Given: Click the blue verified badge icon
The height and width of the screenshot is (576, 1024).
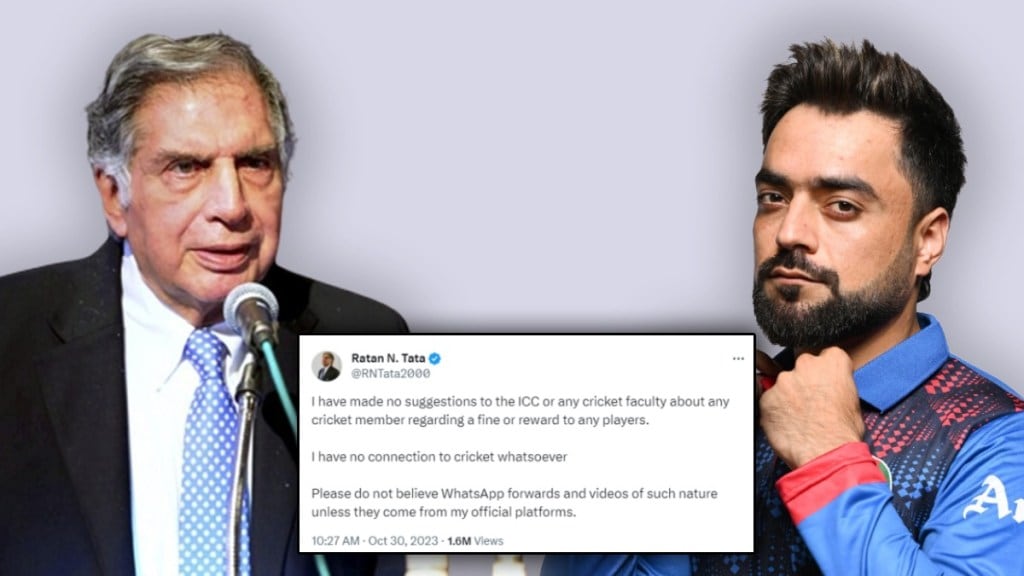Looking at the screenshot, I should (x=434, y=358).
